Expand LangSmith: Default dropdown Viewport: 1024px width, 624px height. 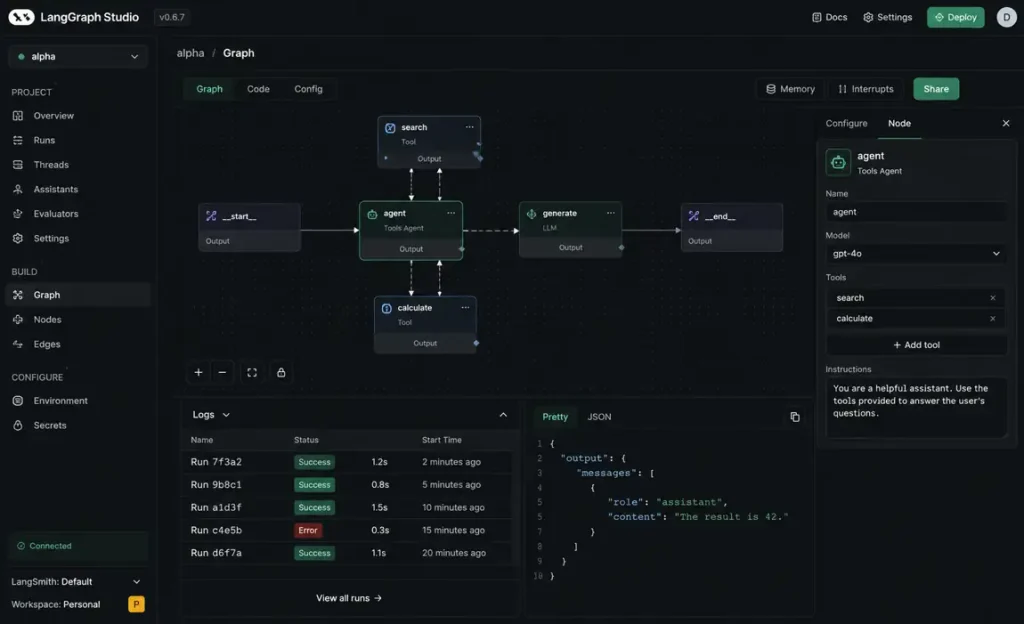point(76,582)
